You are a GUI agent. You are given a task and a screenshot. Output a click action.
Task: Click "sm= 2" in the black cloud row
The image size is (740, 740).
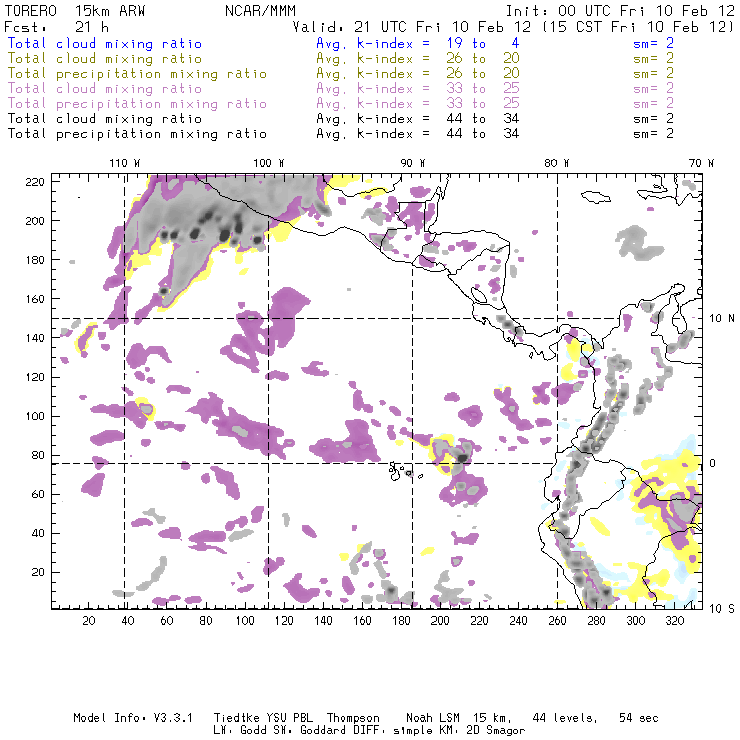(x=654, y=118)
